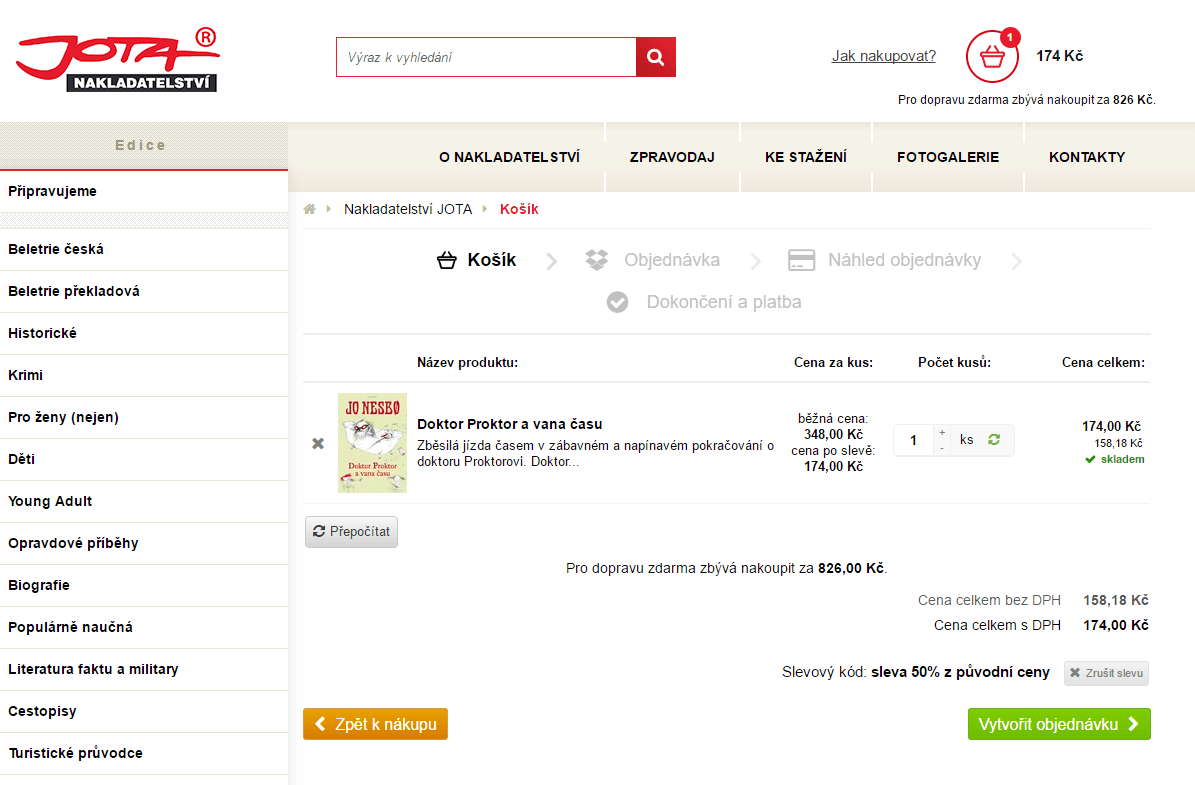Open Populárně naučná sidebar category
1195x785 pixels.
[x=144, y=627]
